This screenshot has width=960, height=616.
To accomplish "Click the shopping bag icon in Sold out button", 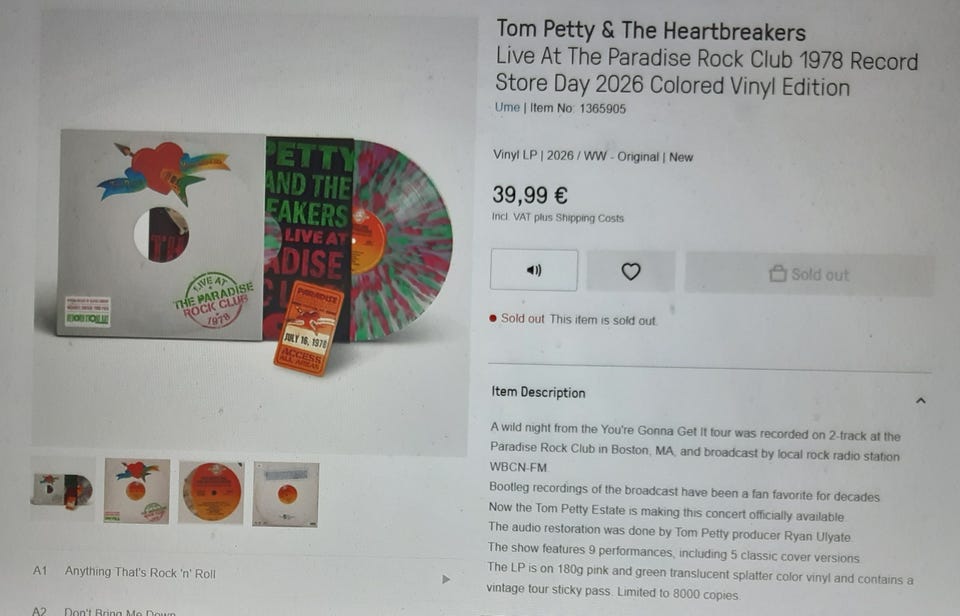I will point(778,273).
